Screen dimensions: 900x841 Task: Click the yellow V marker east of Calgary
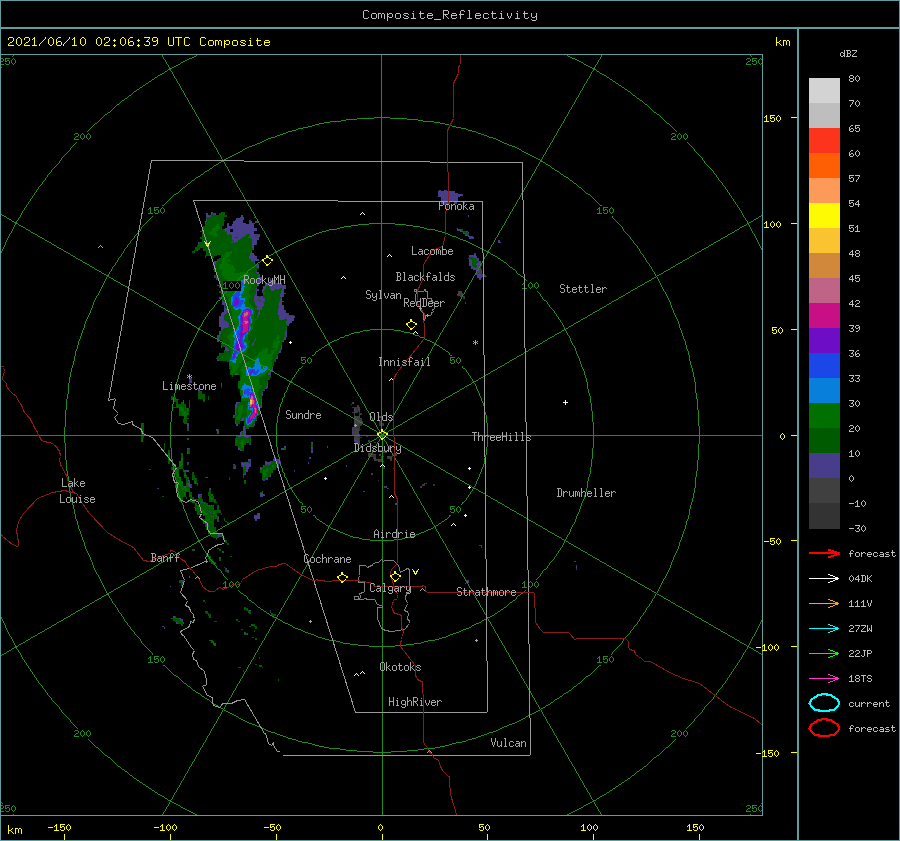(416, 572)
